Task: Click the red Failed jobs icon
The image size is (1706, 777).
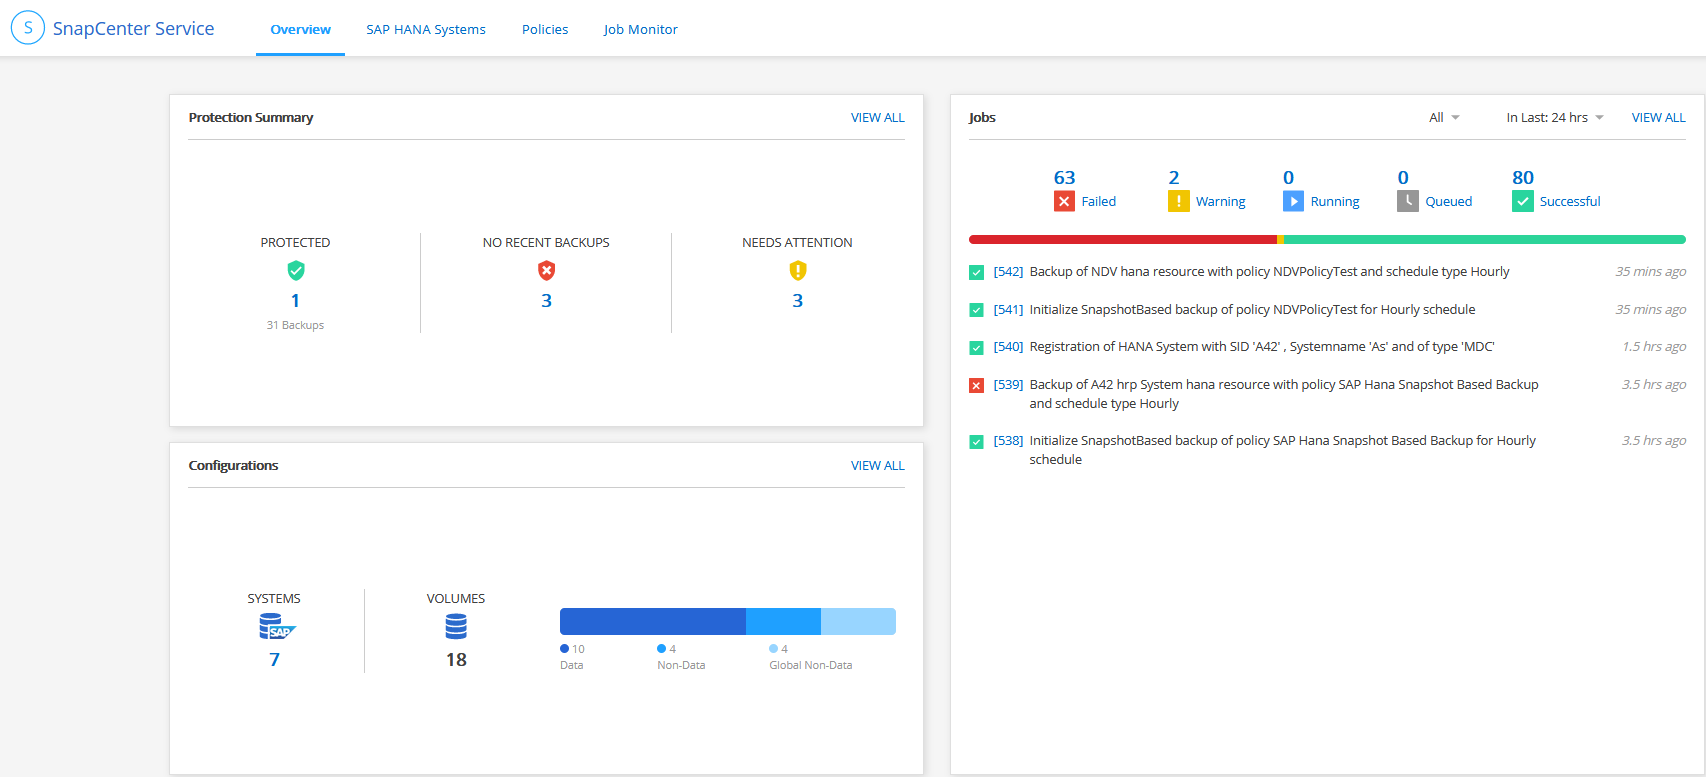Action: click(1064, 201)
